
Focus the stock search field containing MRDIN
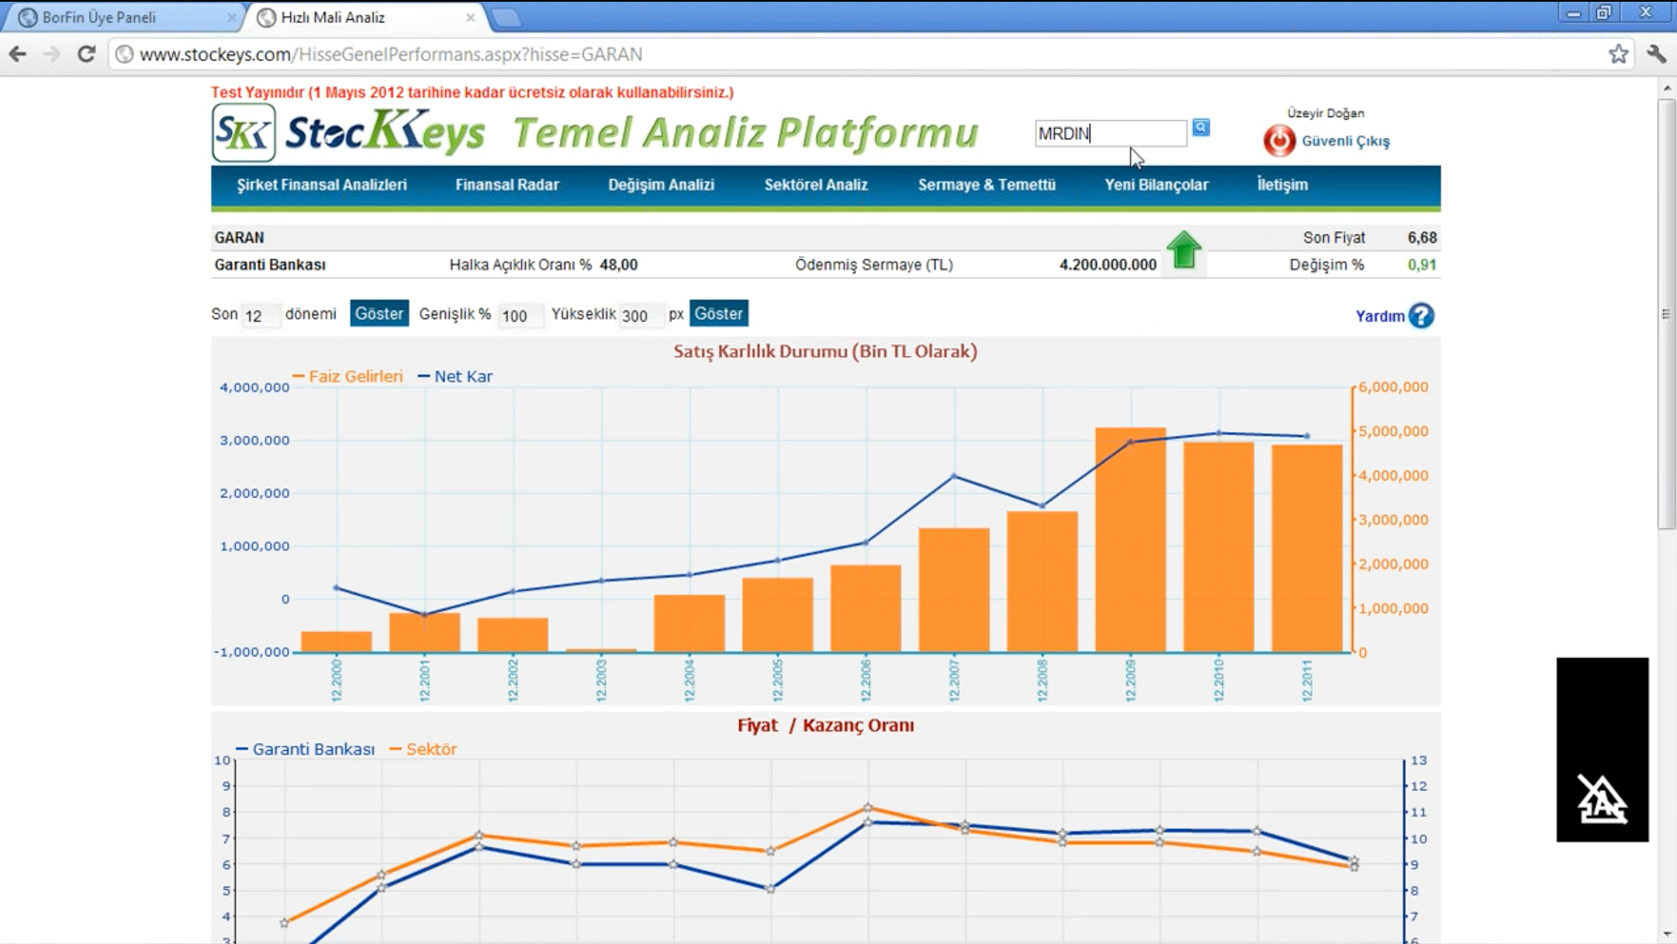tap(1110, 133)
